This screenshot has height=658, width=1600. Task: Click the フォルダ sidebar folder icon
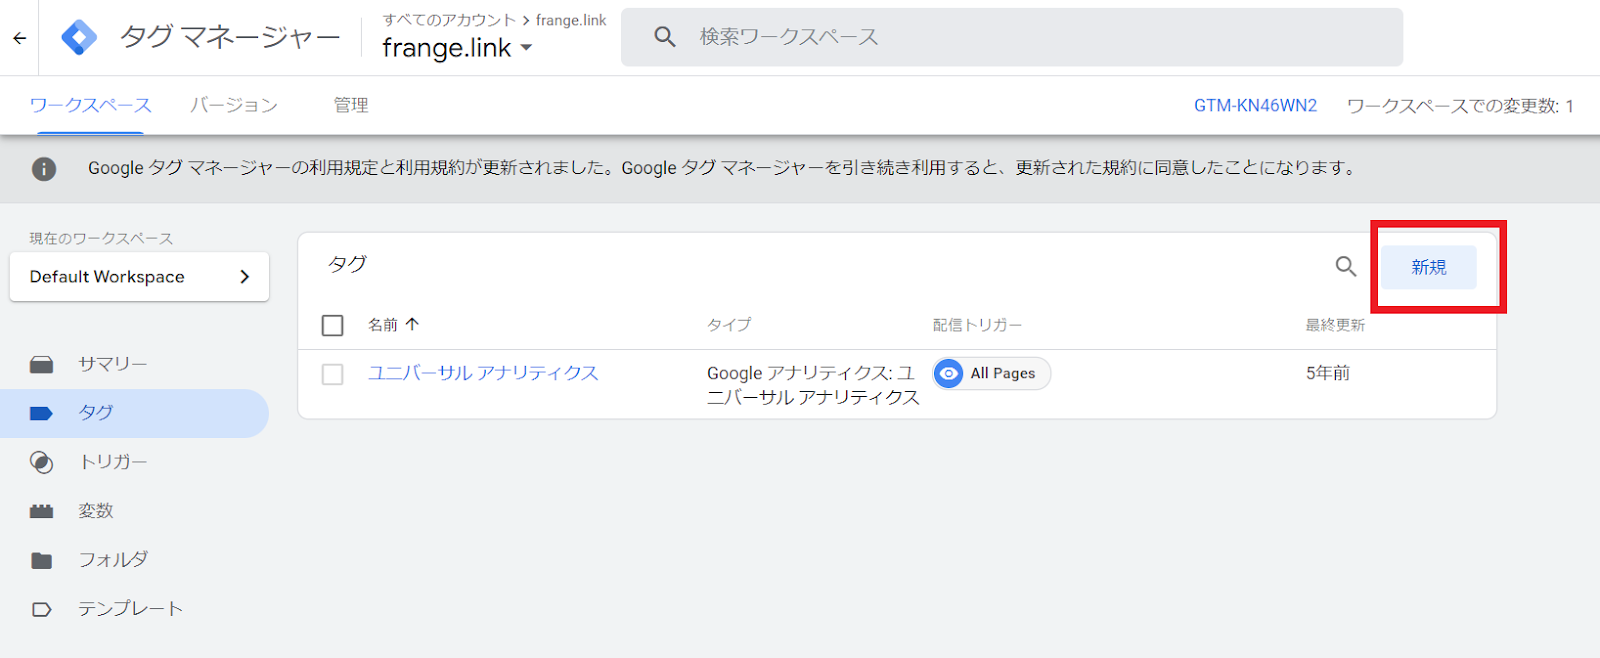[41, 560]
